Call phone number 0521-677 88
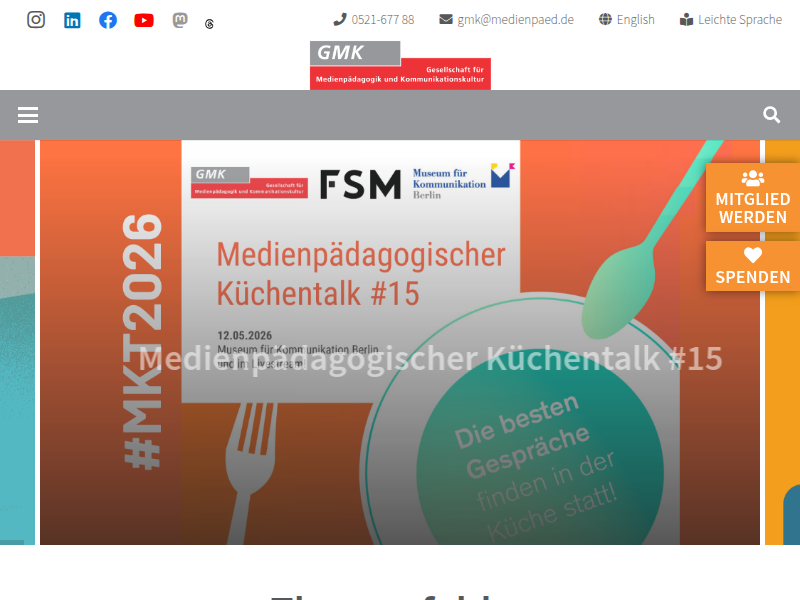The image size is (800, 600). point(373,20)
